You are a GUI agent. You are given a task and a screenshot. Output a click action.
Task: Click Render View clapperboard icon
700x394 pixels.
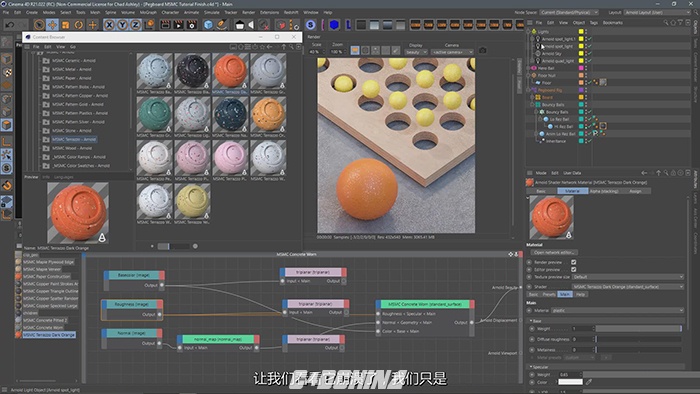click(165, 25)
